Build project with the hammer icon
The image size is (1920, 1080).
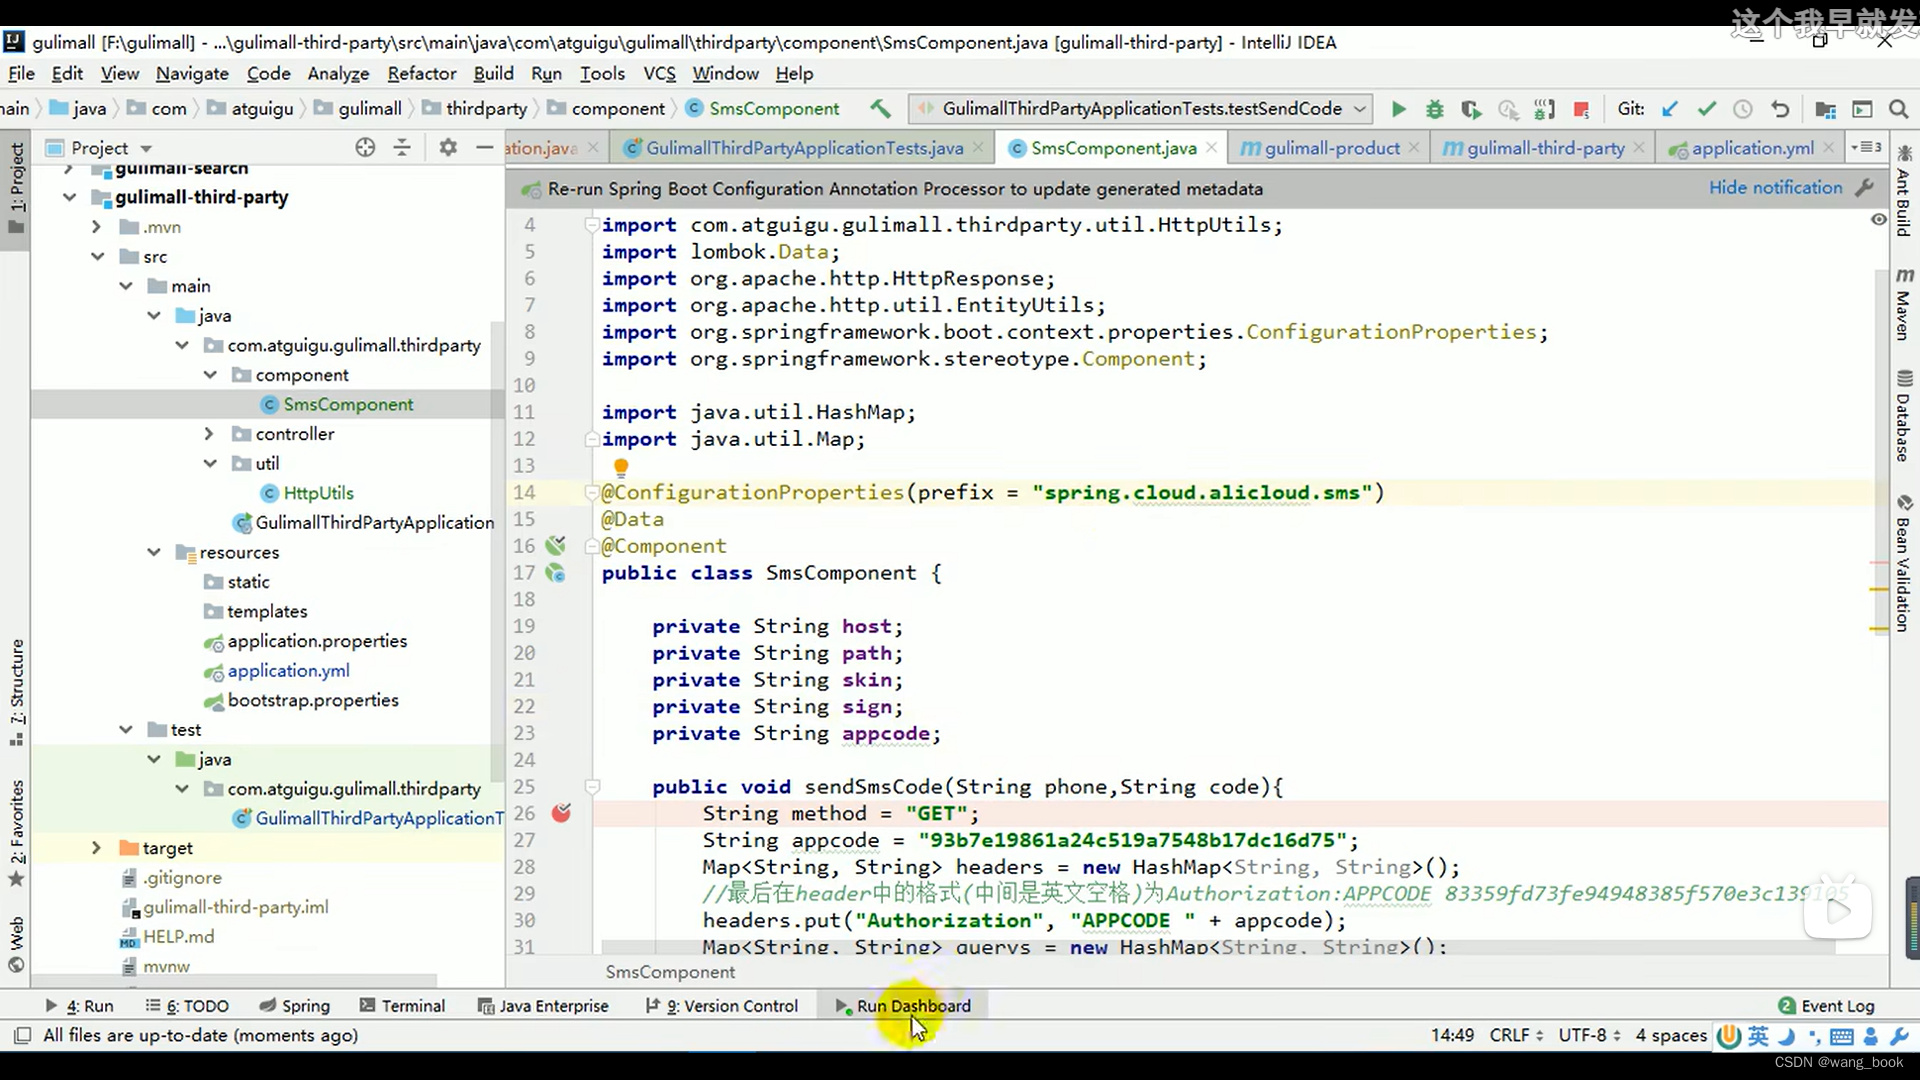pos(880,108)
